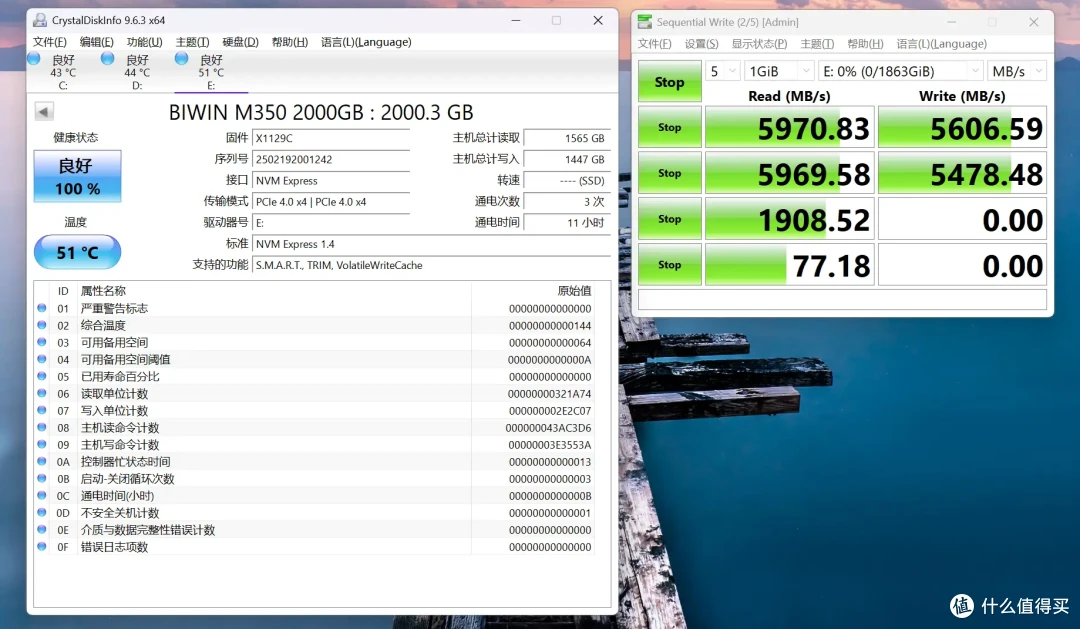The height and width of the screenshot is (629, 1080).
Task: Open 功能(U) menu in CrystalDiskInfo
Action: pyautogui.click(x=144, y=42)
